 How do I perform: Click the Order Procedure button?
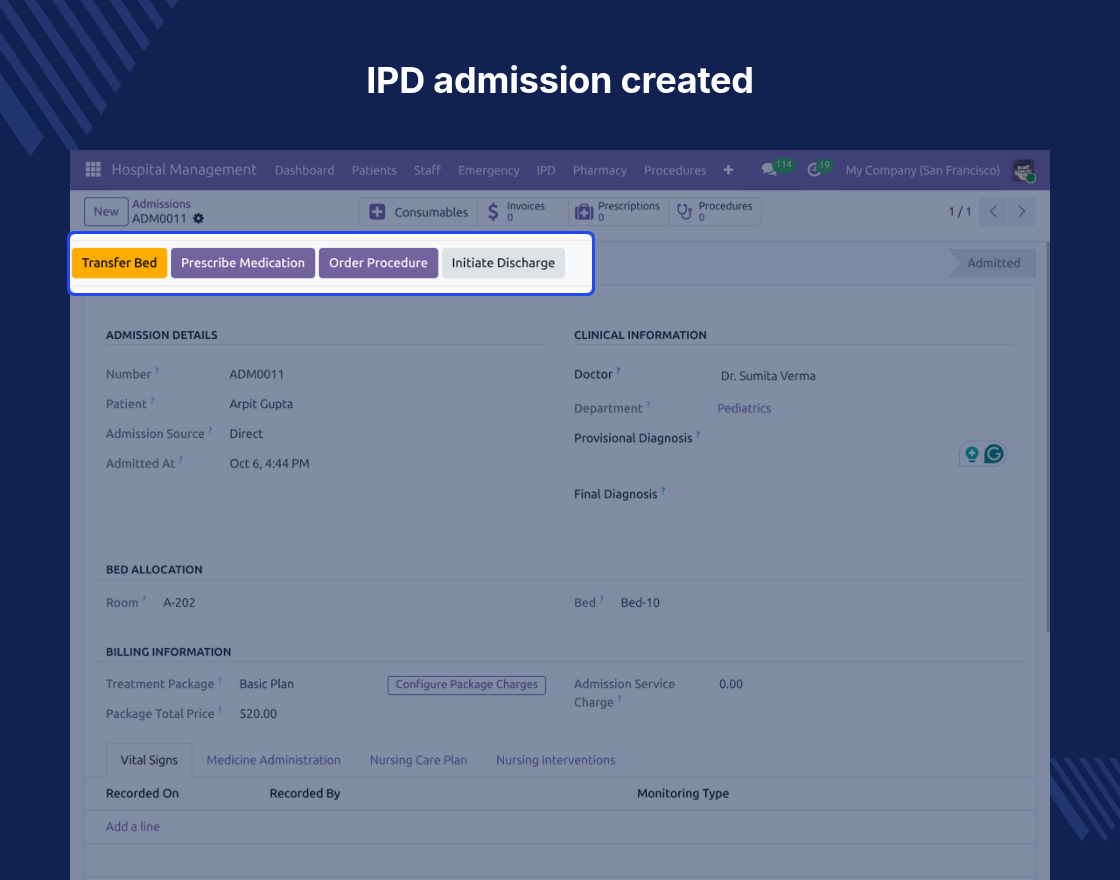tap(378, 263)
